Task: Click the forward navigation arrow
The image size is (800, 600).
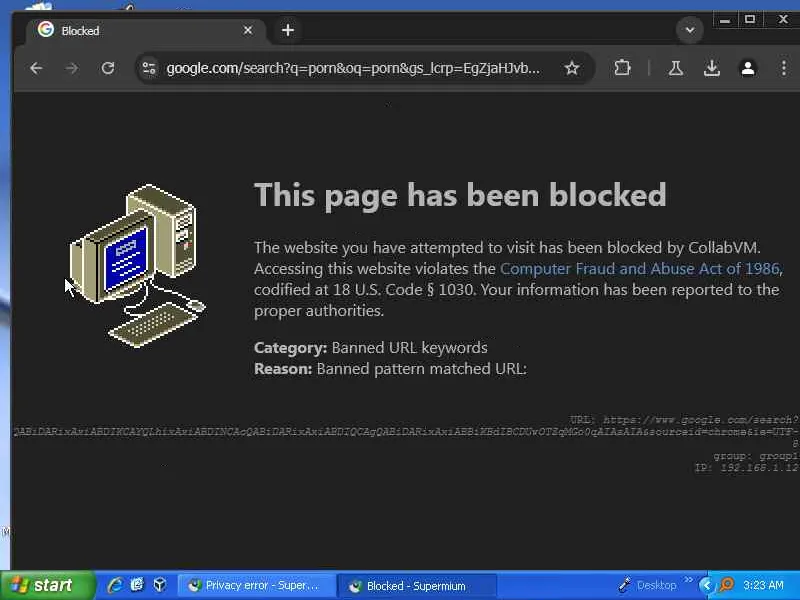Action: coord(72,68)
